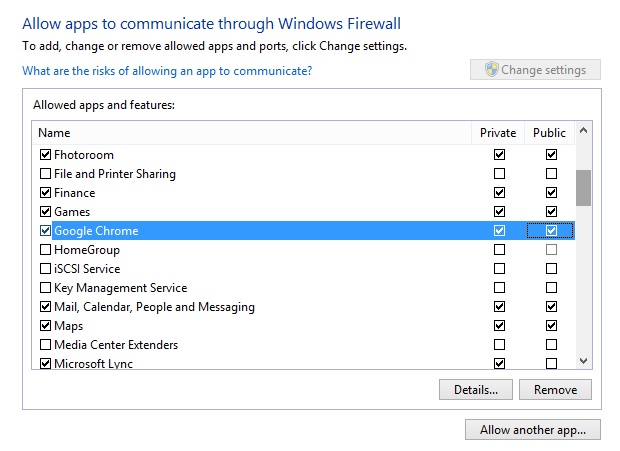The width and height of the screenshot is (620, 451).
Task: Select the Mail, Calendar, People and Messaging row
Action: click(154, 307)
